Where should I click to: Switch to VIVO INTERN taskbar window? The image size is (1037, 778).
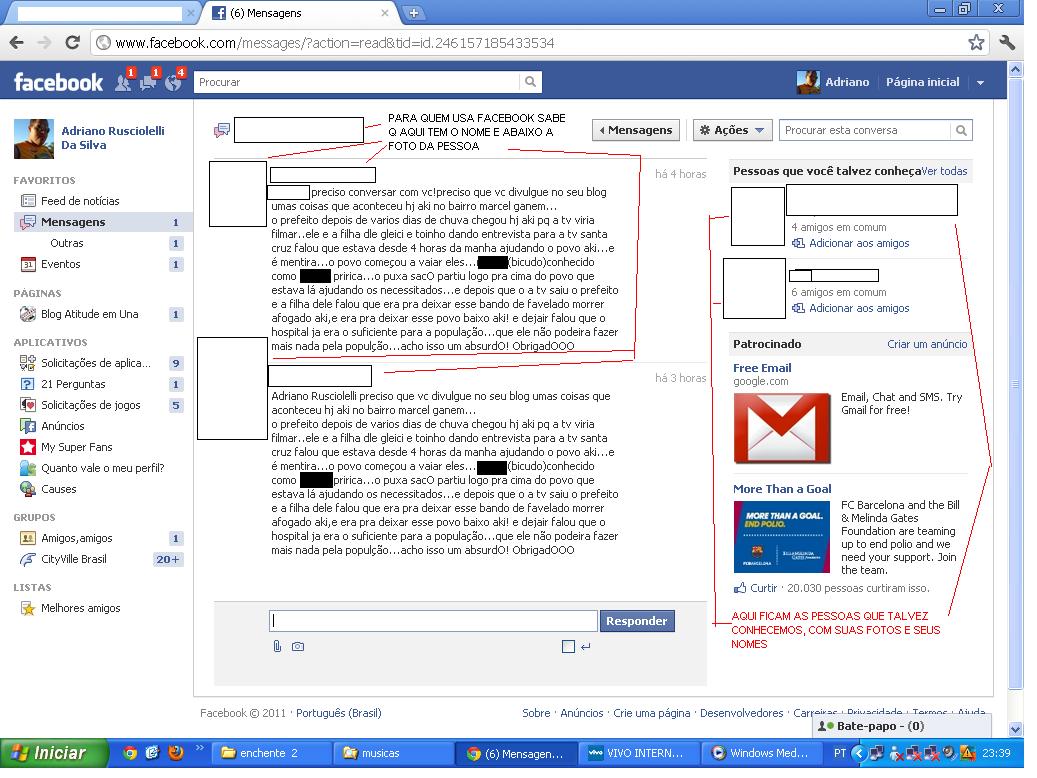639,753
